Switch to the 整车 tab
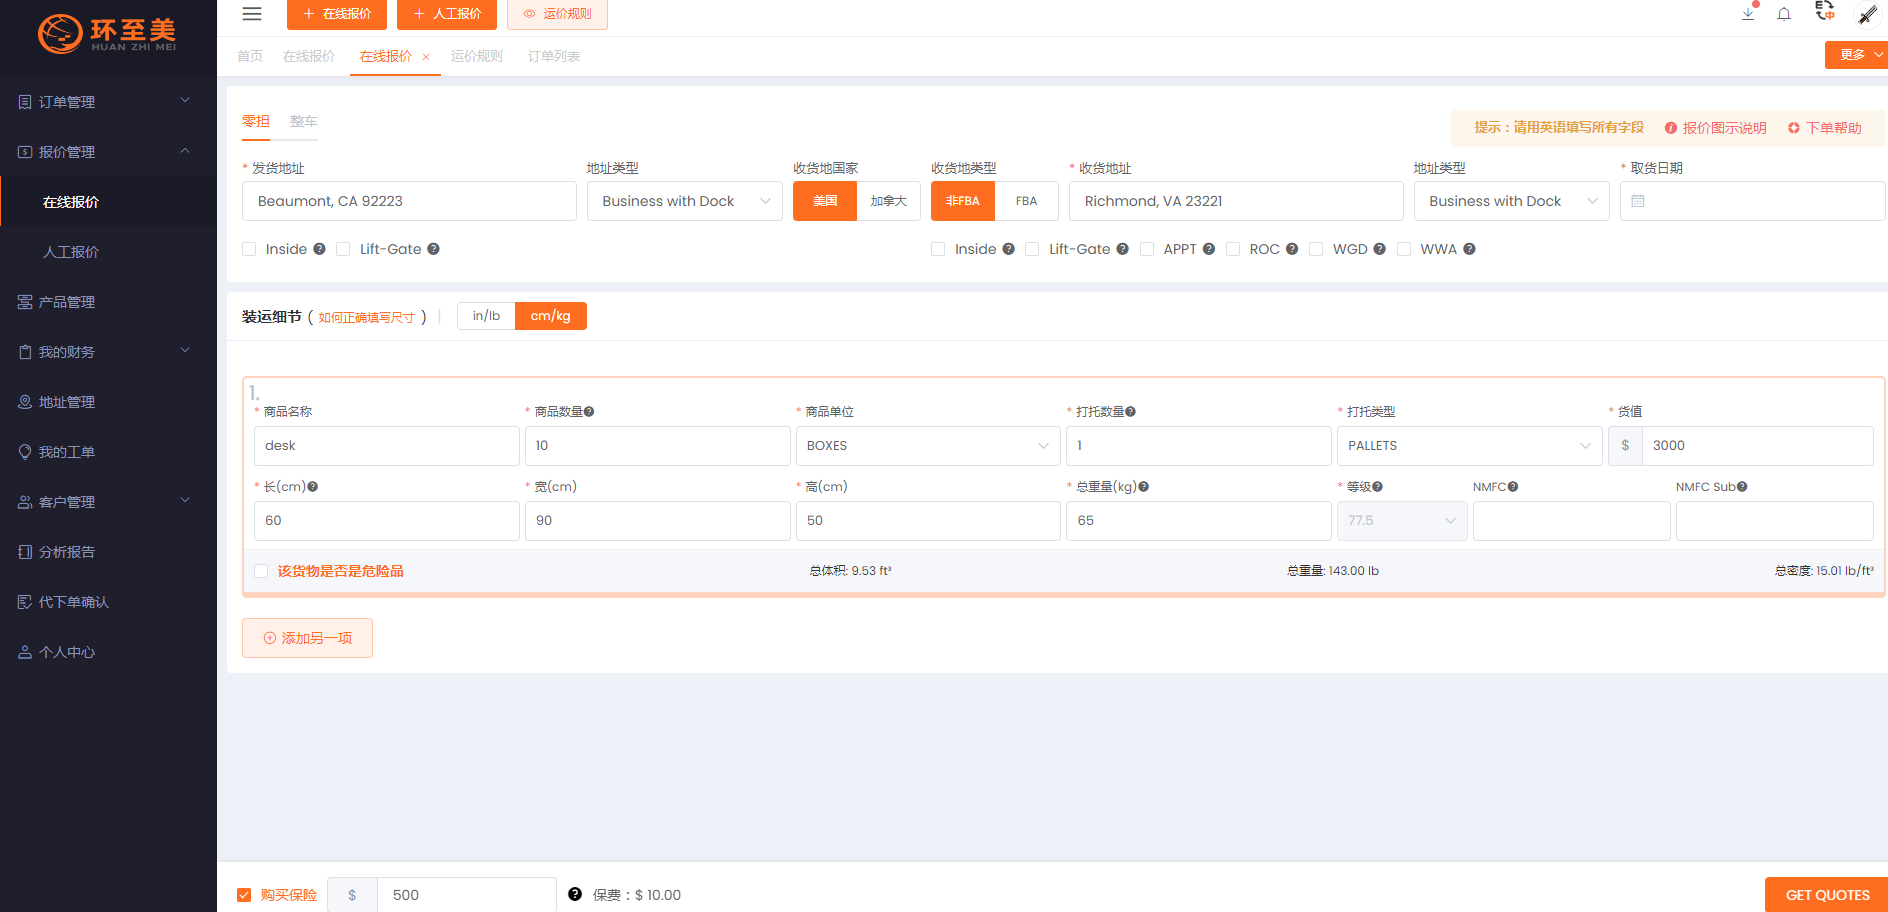Screen dimensions: 1888x912 tap(303, 121)
